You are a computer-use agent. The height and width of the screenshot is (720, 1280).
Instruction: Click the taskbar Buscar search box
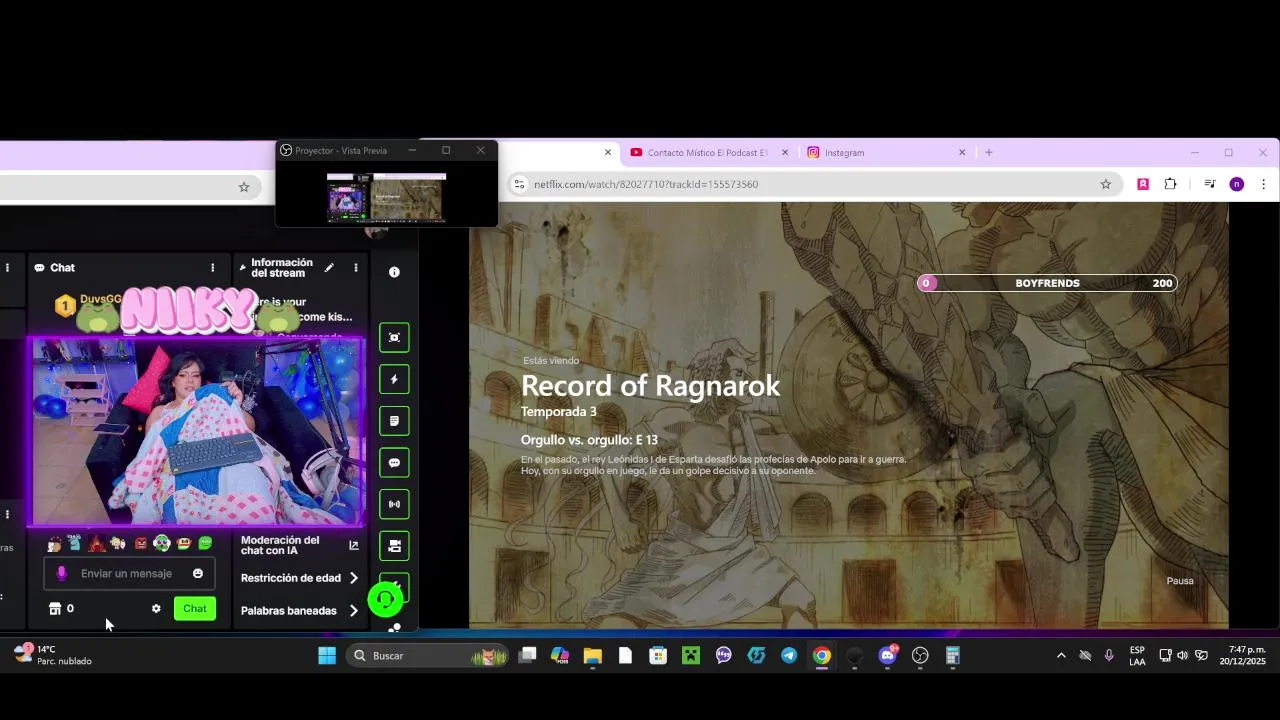coord(427,656)
